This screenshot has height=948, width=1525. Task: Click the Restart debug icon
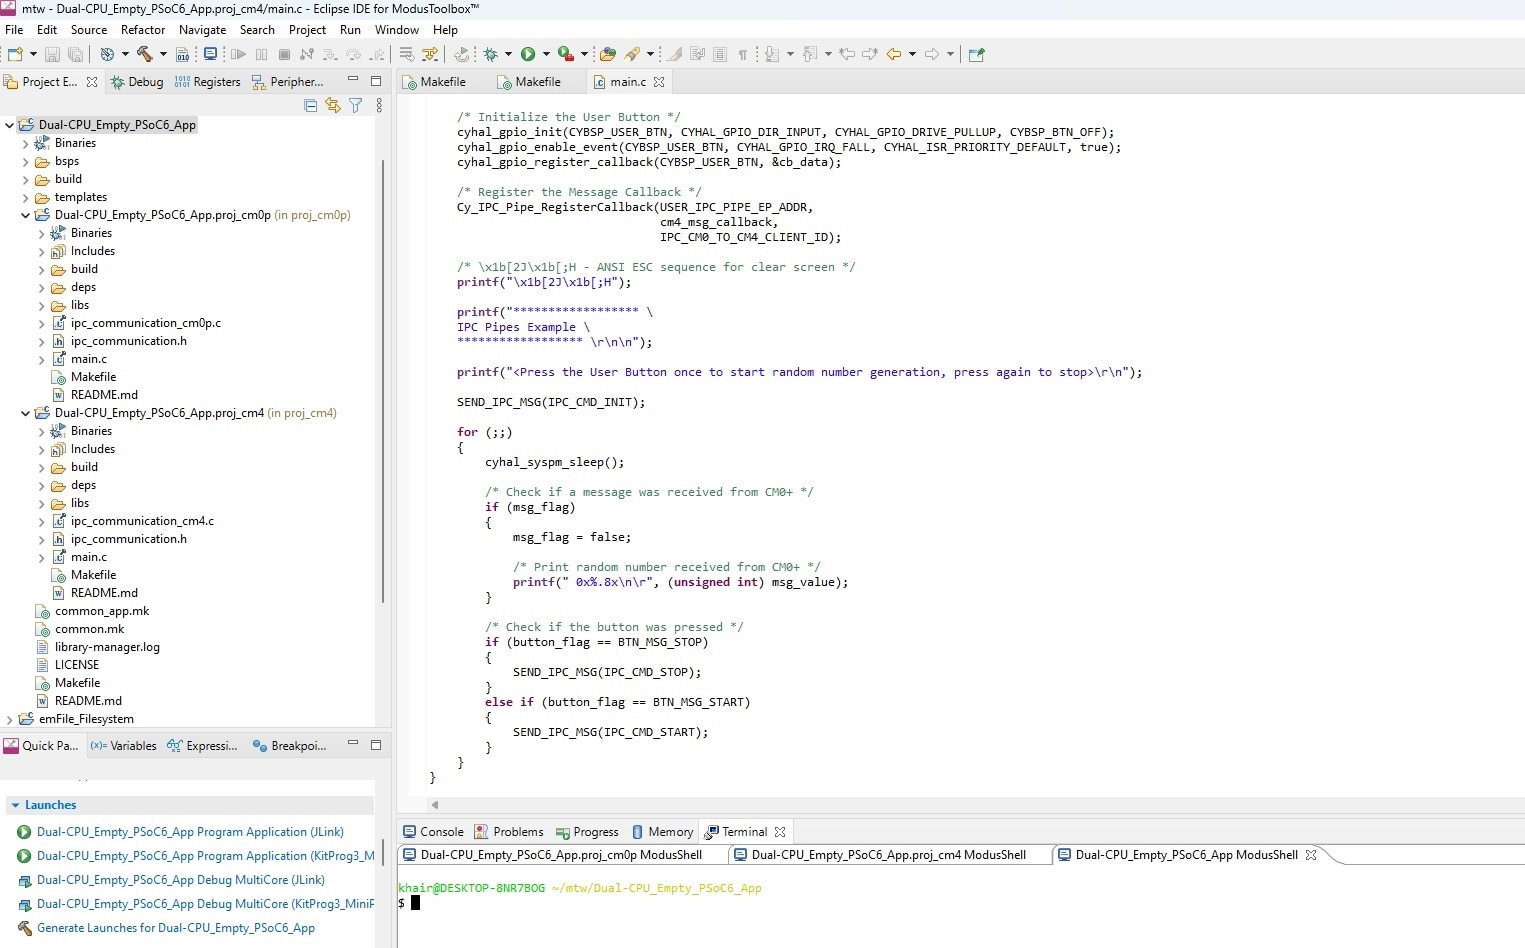(x=462, y=54)
